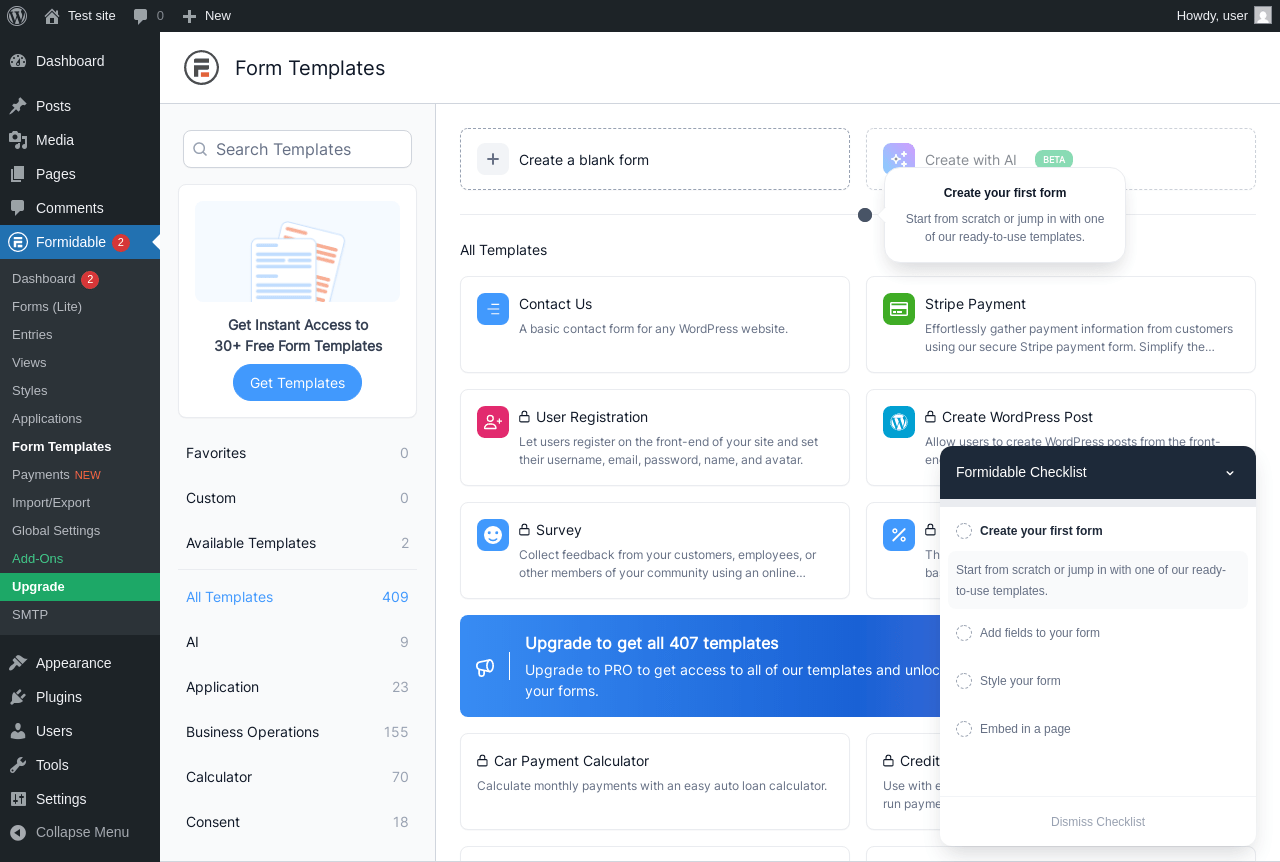Click the Car Payment Calculator title
The image size is (1280, 862).
571,761
